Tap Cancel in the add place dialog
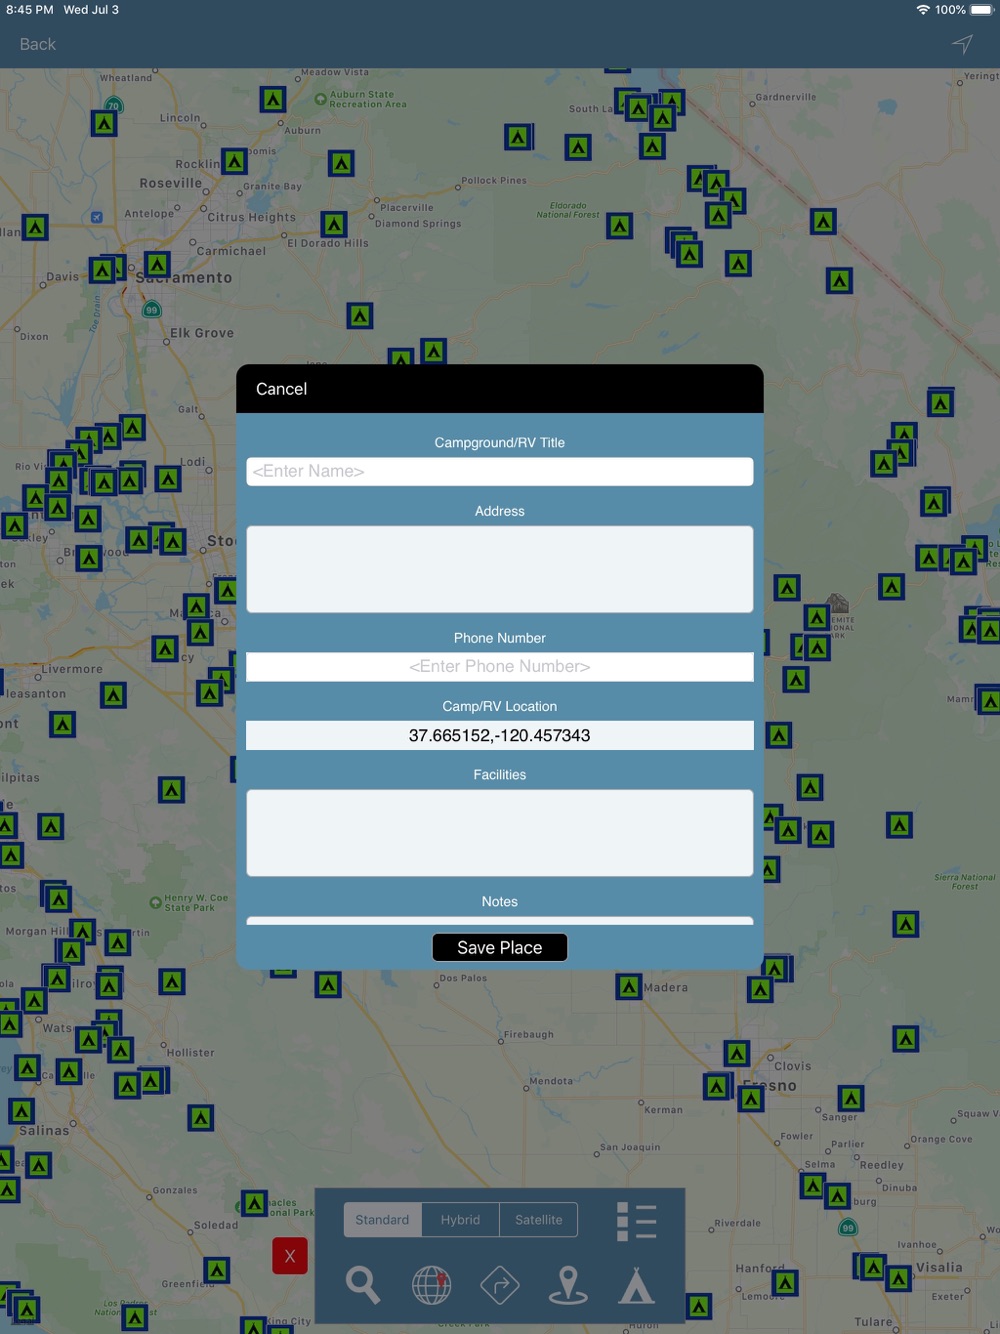Viewport: 1000px width, 1334px height. pyautogui.click(x=281, y=389)
